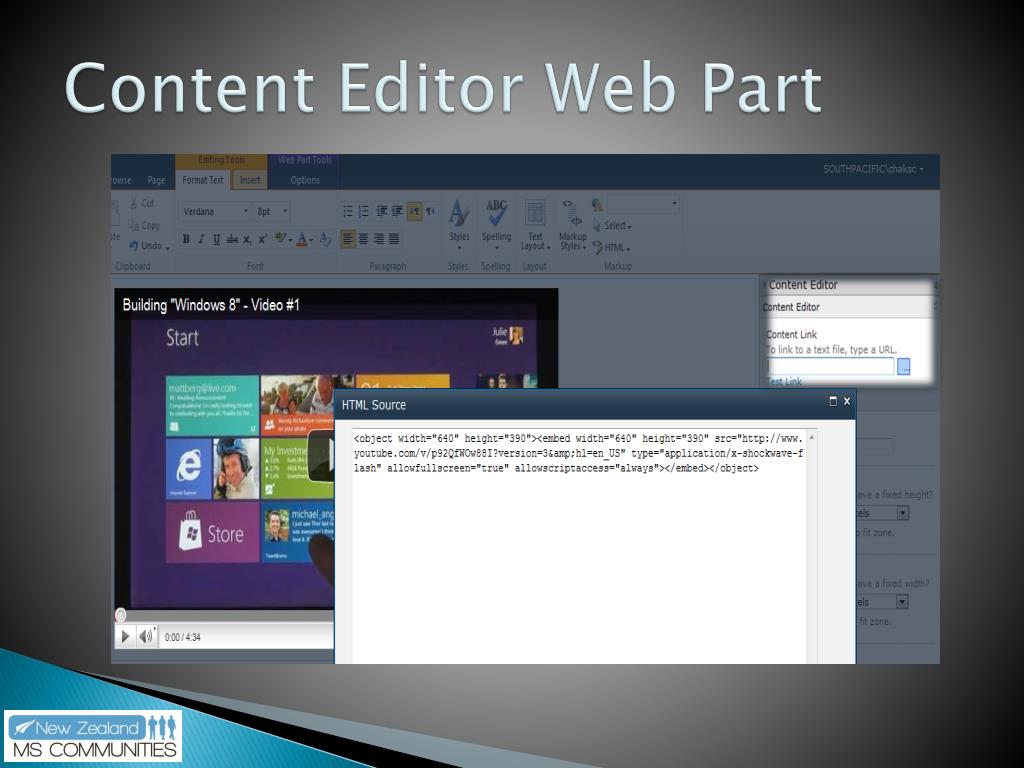Open the 8pt font size dropdown
Viewport: 1024px width, 768px height.
click(272, 212)
